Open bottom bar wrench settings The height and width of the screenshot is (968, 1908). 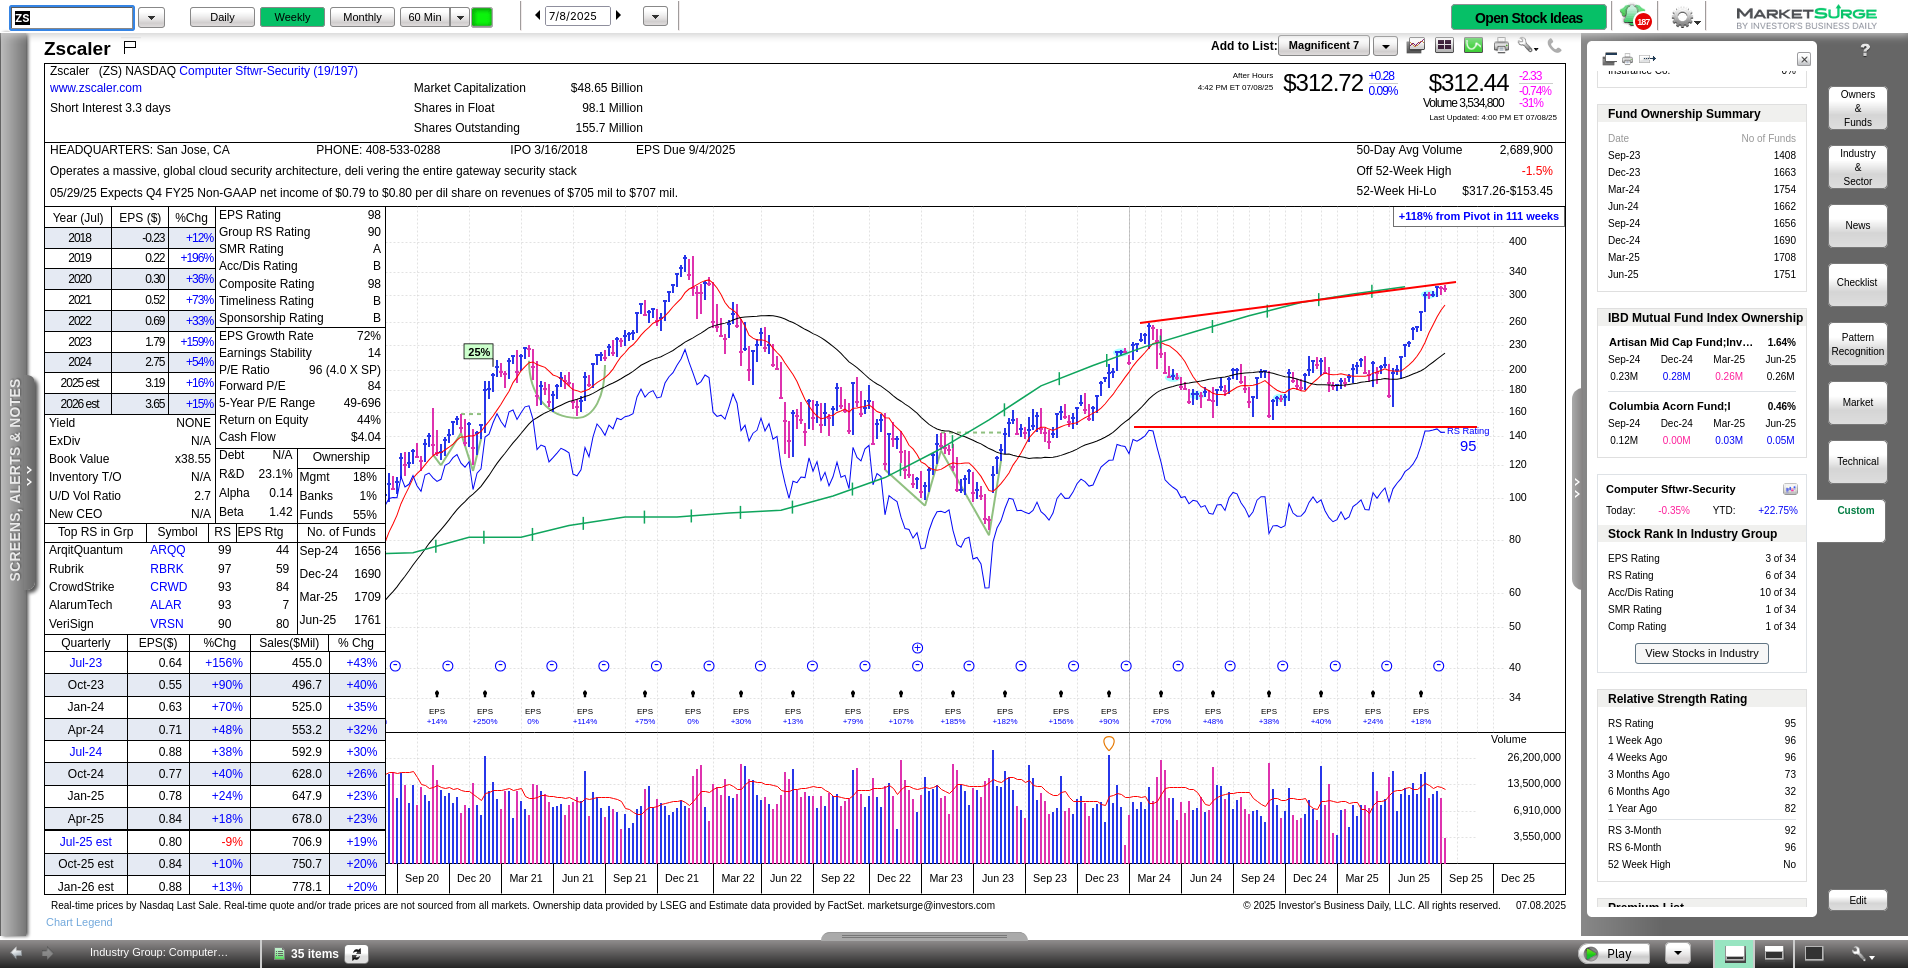[x=1862, y=954]
